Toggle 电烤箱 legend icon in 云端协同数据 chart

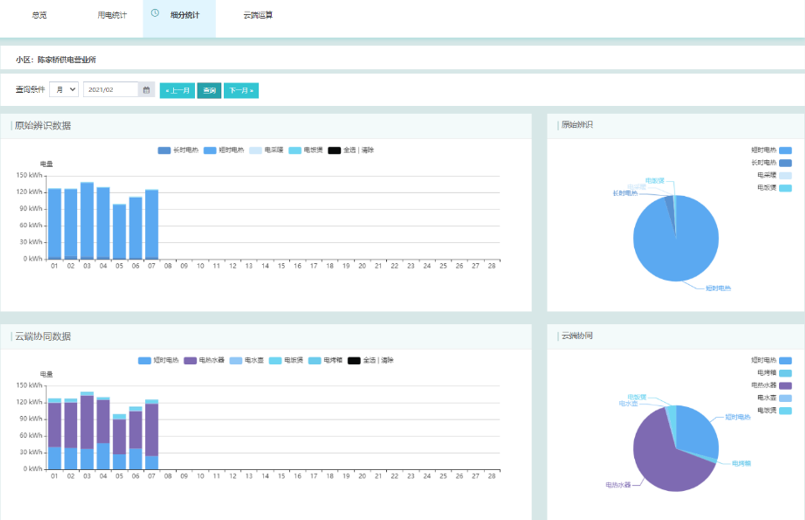click(x=314, y=360)
